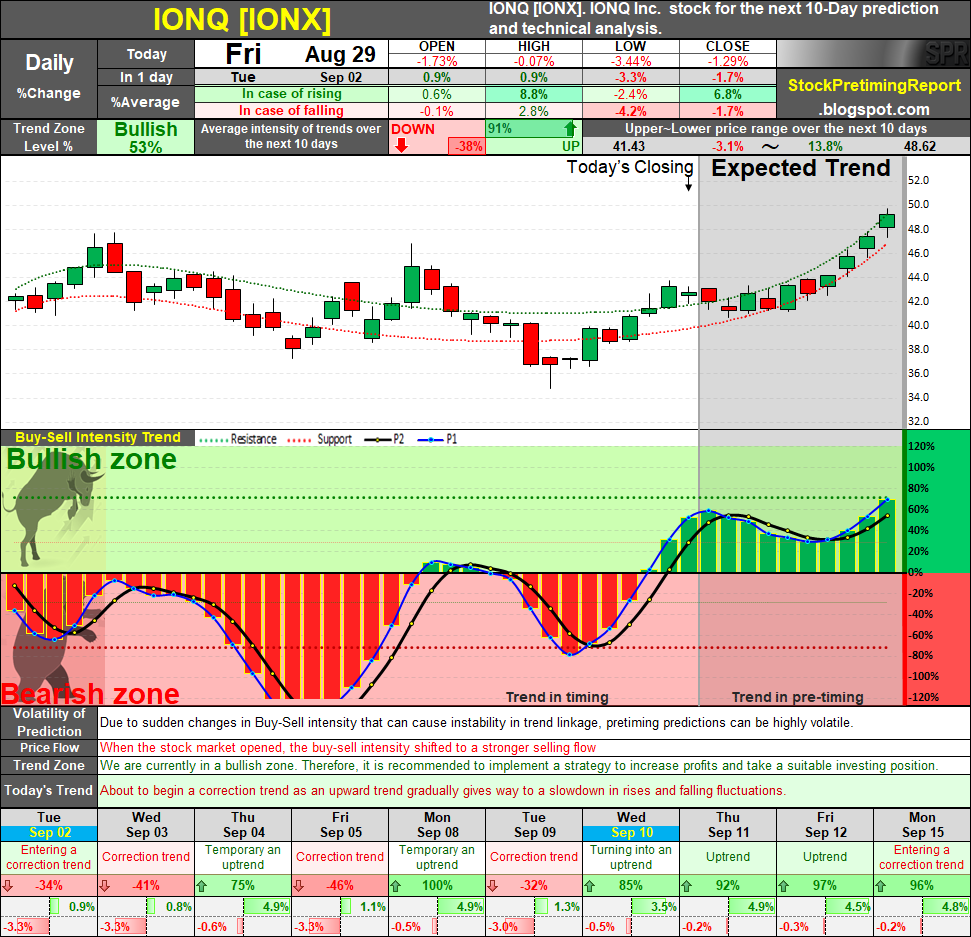This screenshot has width=971, height=937.
Task: Click the HIGH -0.07% value
Action: click(533, 61)
